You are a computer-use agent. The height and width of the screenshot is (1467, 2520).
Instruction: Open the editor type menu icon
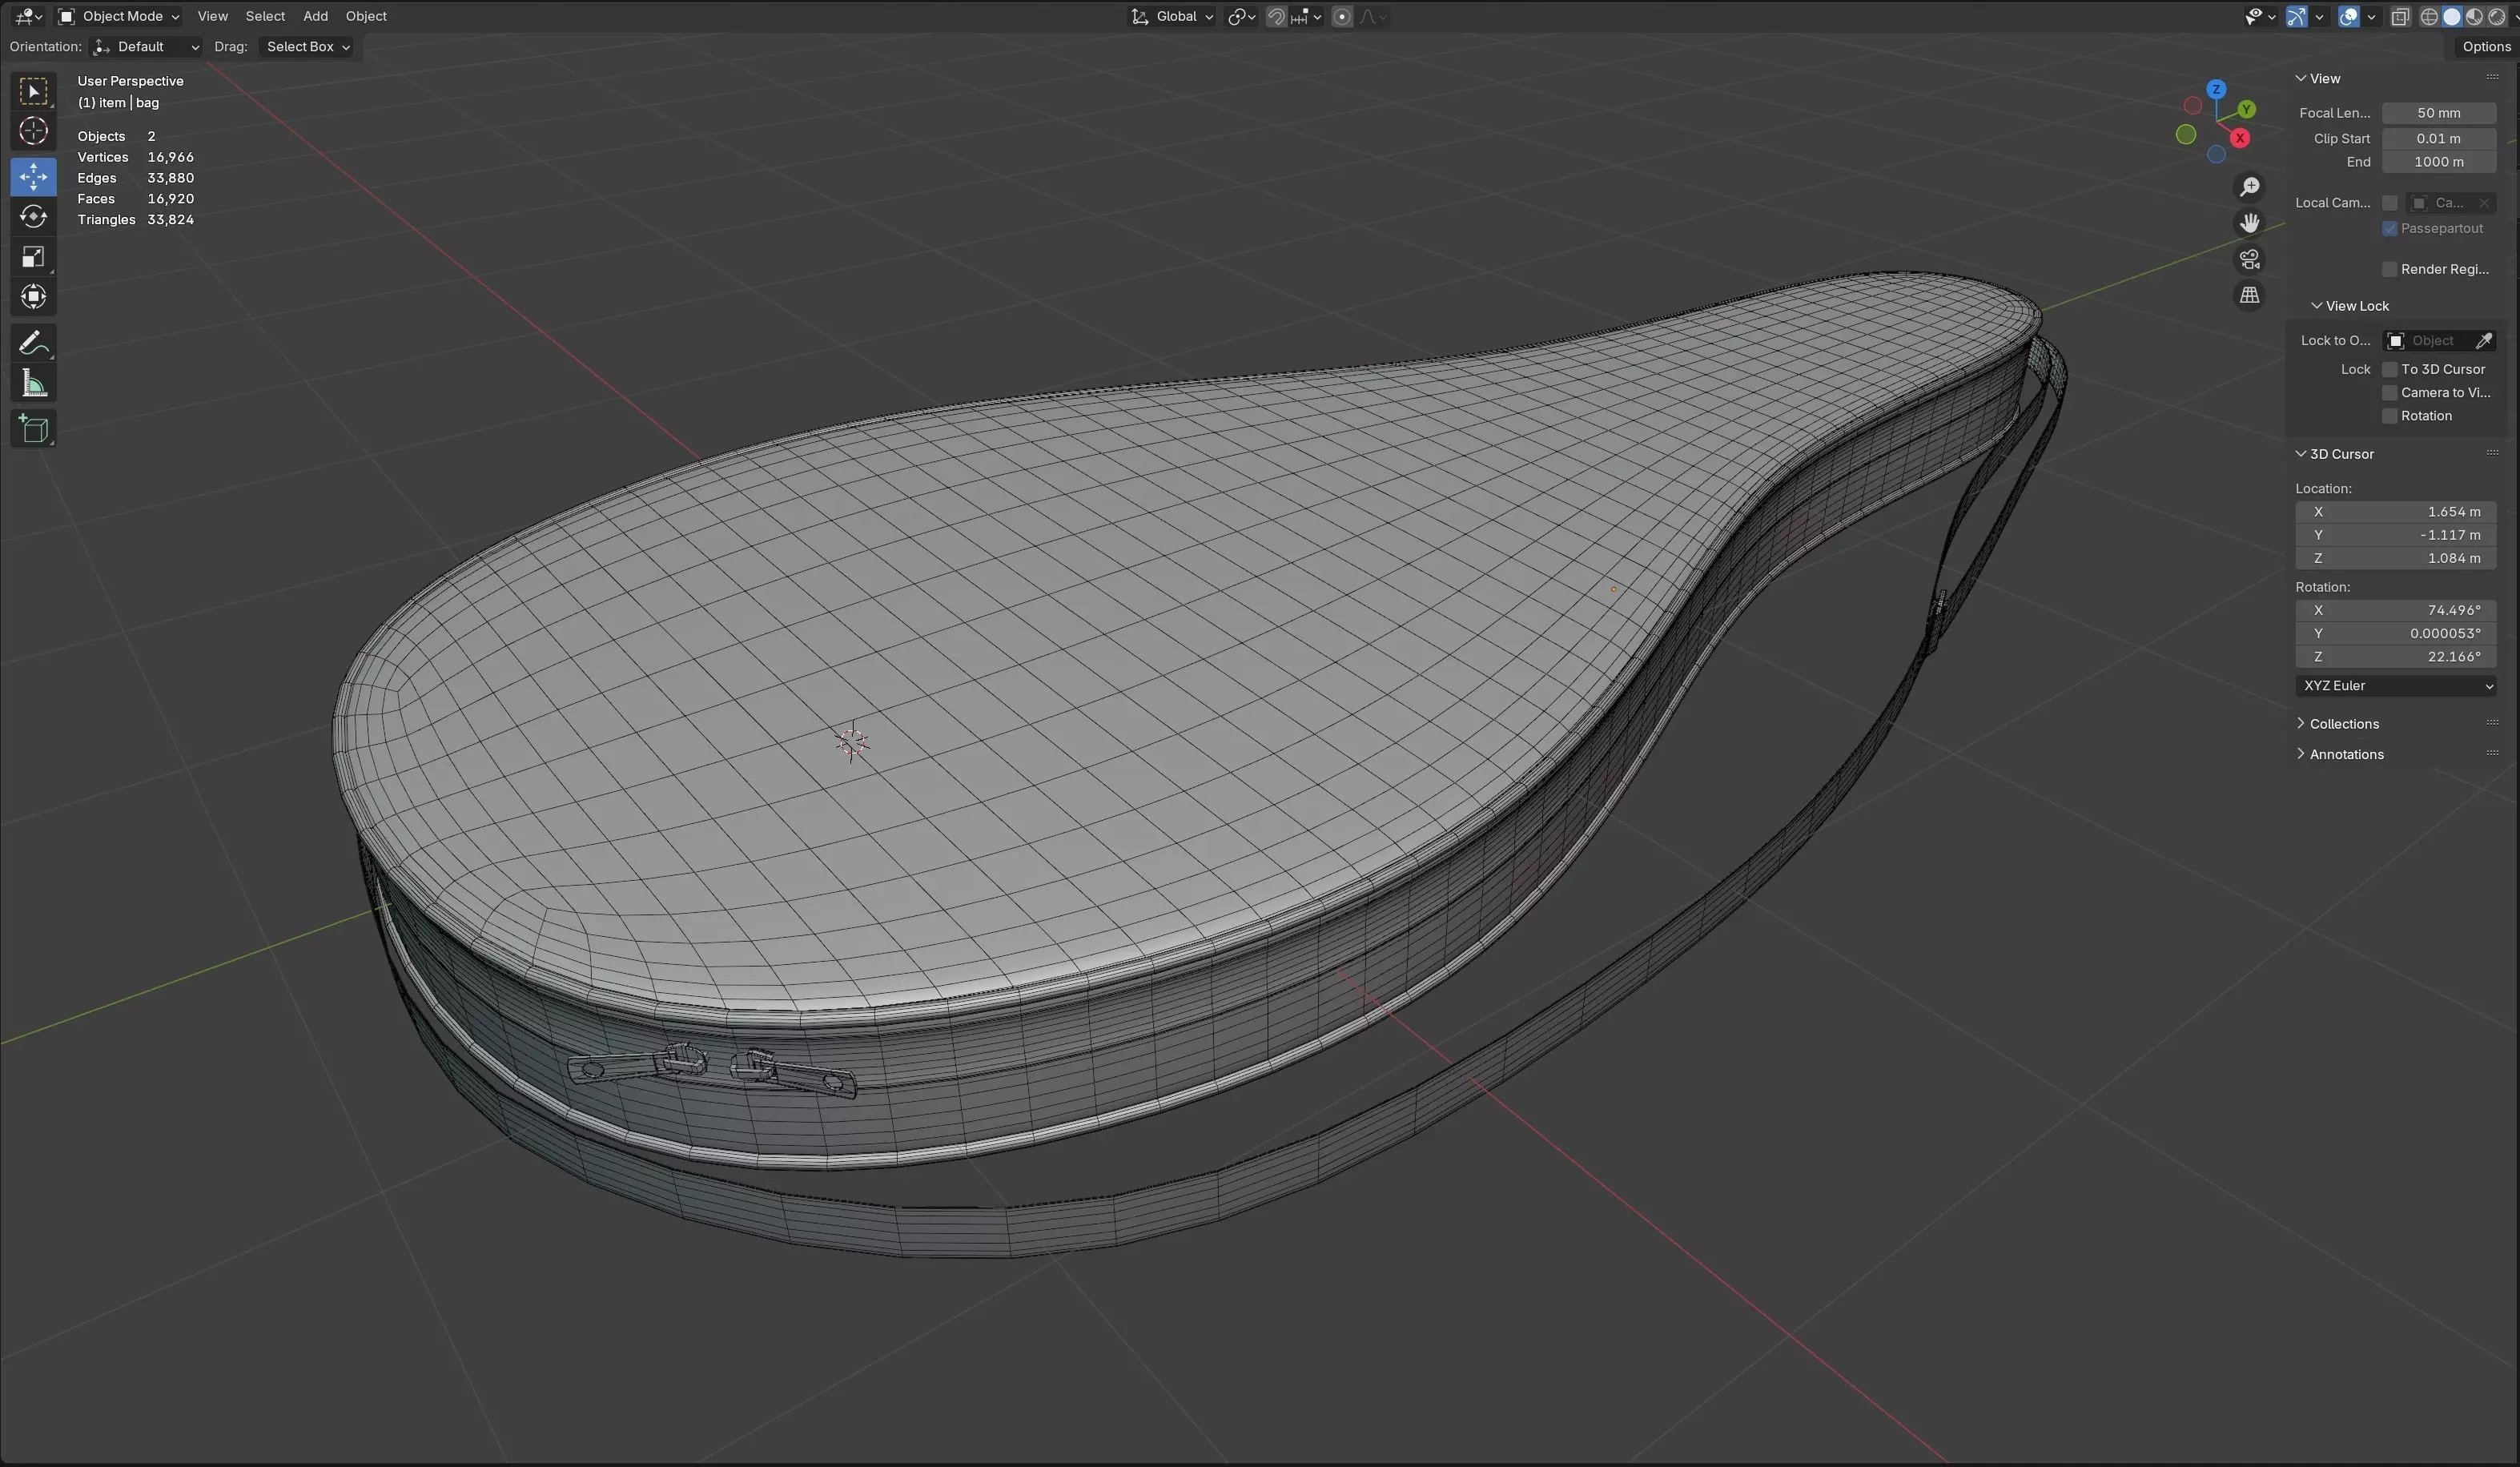(x=28, y=16)
